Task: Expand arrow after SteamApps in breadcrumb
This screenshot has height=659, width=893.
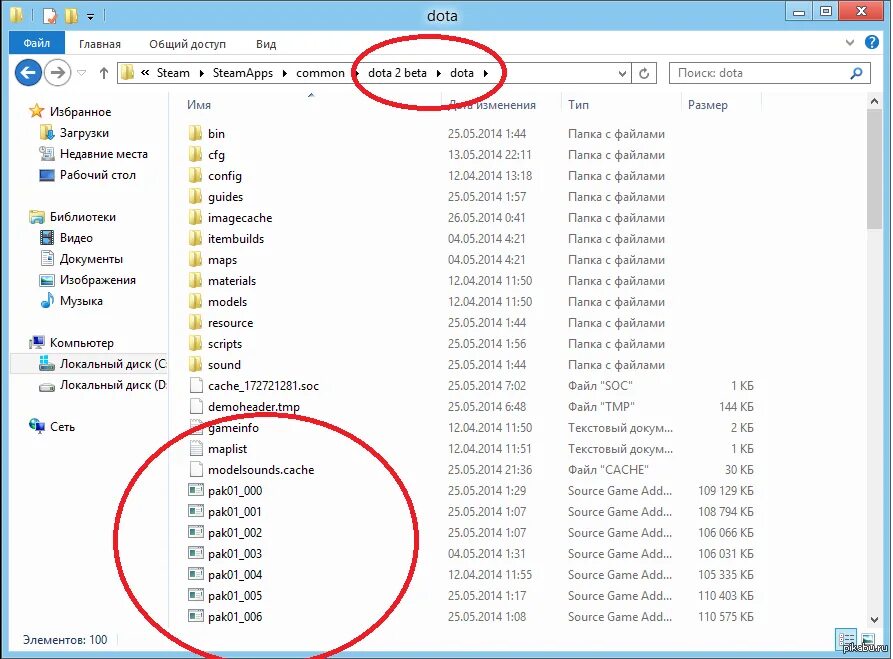Action: [284, 73]
